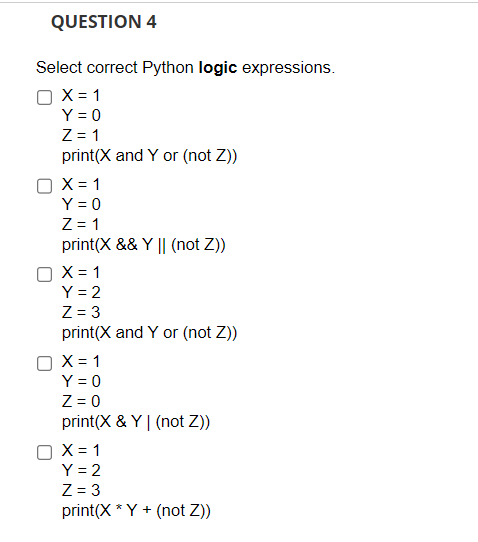This screenshot has width=478, height=542.
Task: Click the and/or print line in the first option
Action: [x=150, y=156]
